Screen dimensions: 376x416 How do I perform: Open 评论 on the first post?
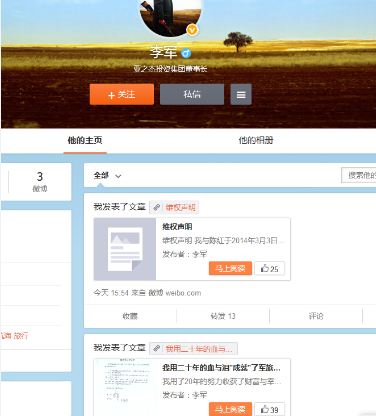pos(316,316)
